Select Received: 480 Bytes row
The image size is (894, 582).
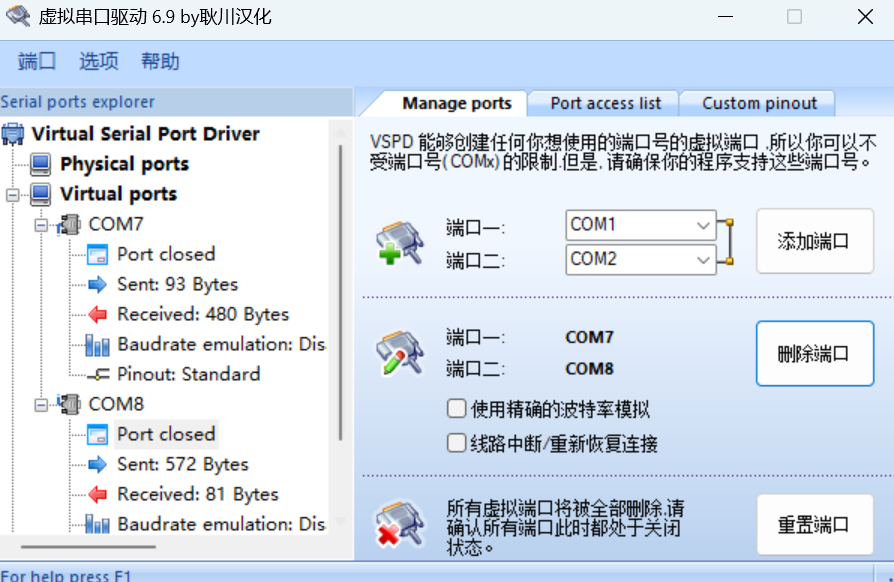pos(203,315)
